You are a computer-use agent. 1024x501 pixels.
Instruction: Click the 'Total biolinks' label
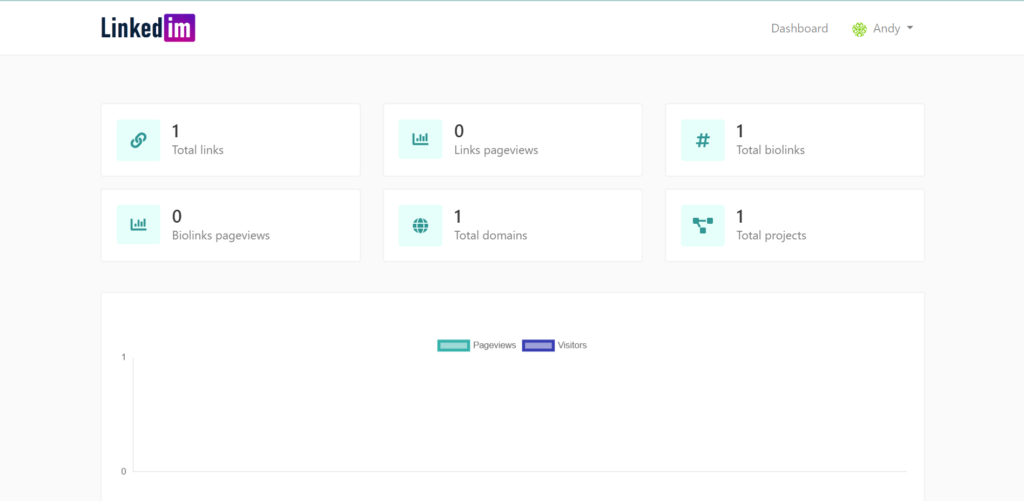[771, 150]
